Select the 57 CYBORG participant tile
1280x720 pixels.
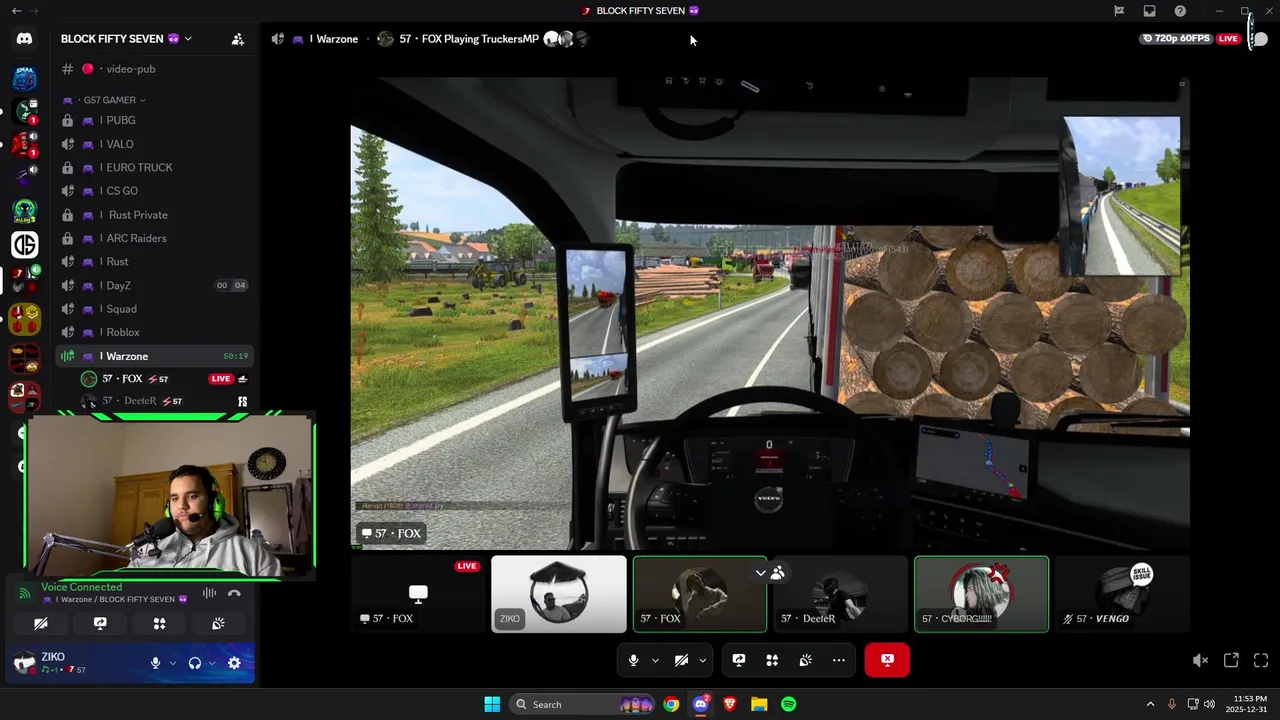[x=981, y=594]
